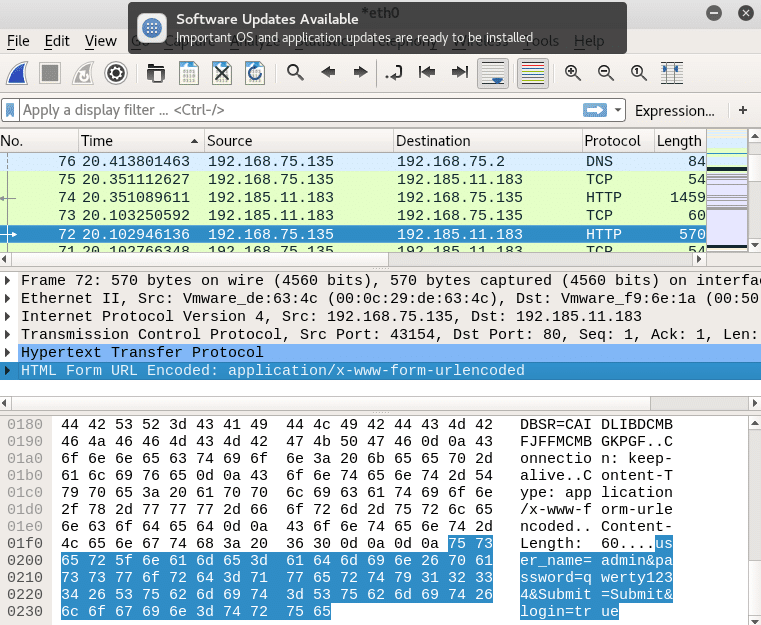The image size is (761, 625).
Task: Sort packets by No. column
Action: coord(39,141)
